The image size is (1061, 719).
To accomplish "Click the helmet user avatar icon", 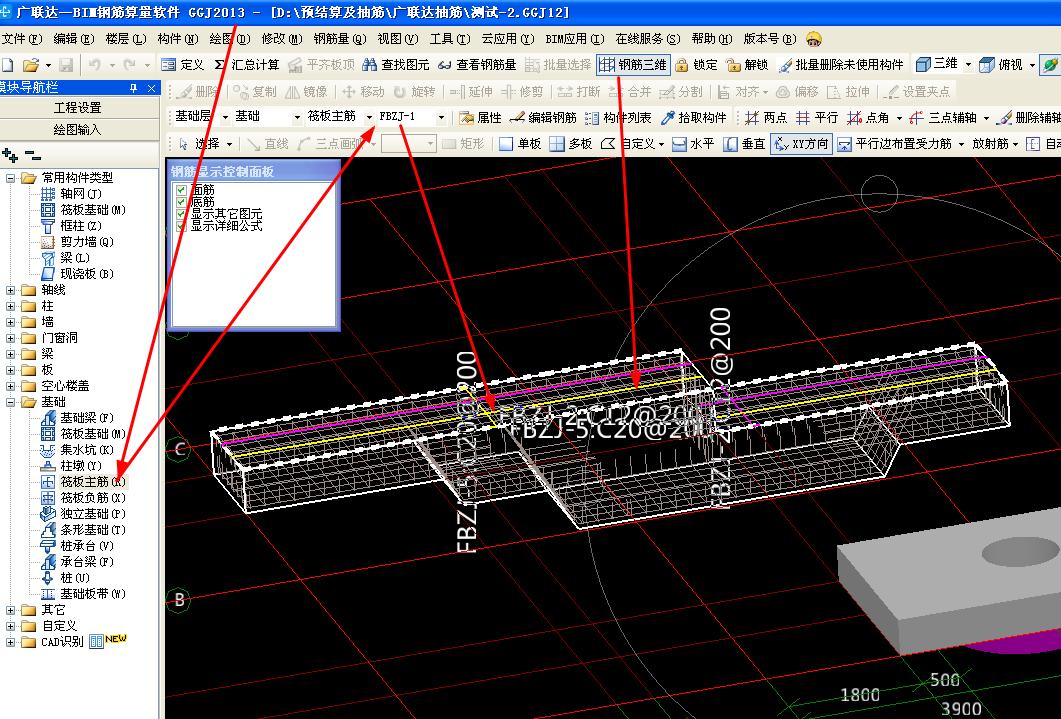I will [814, 39].
